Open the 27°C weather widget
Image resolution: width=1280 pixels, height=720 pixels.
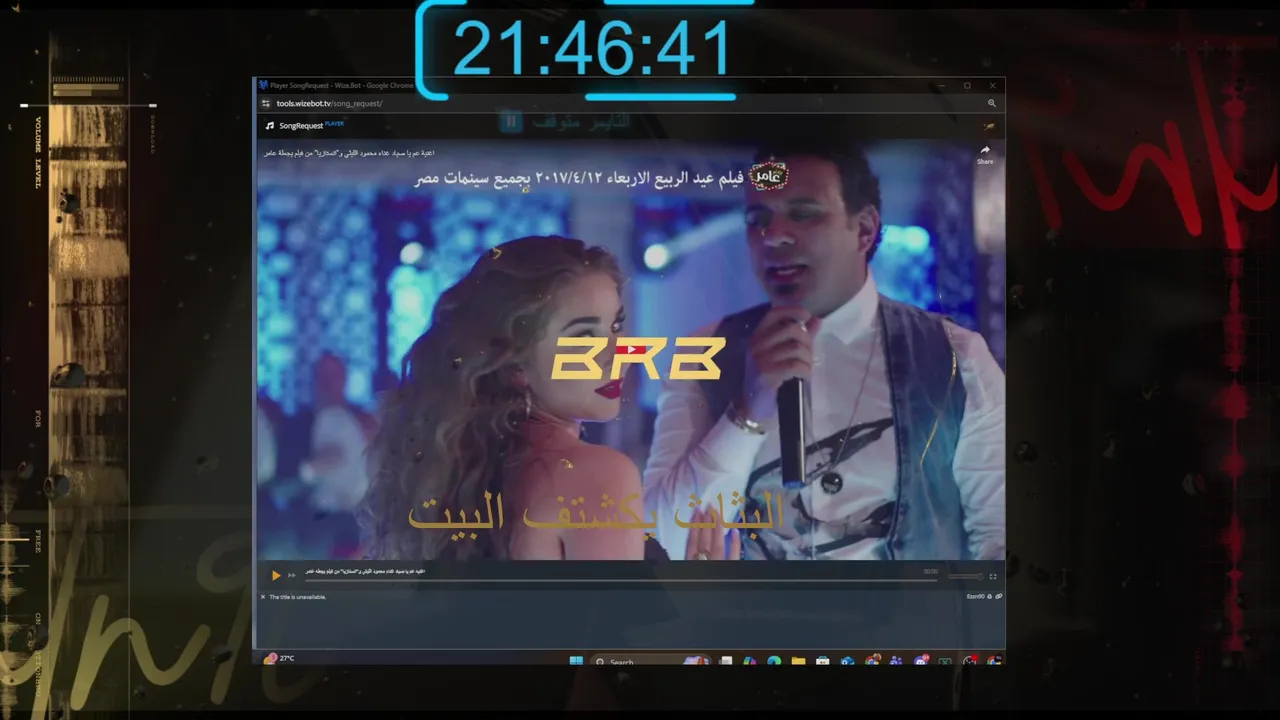tap(279, 659)
